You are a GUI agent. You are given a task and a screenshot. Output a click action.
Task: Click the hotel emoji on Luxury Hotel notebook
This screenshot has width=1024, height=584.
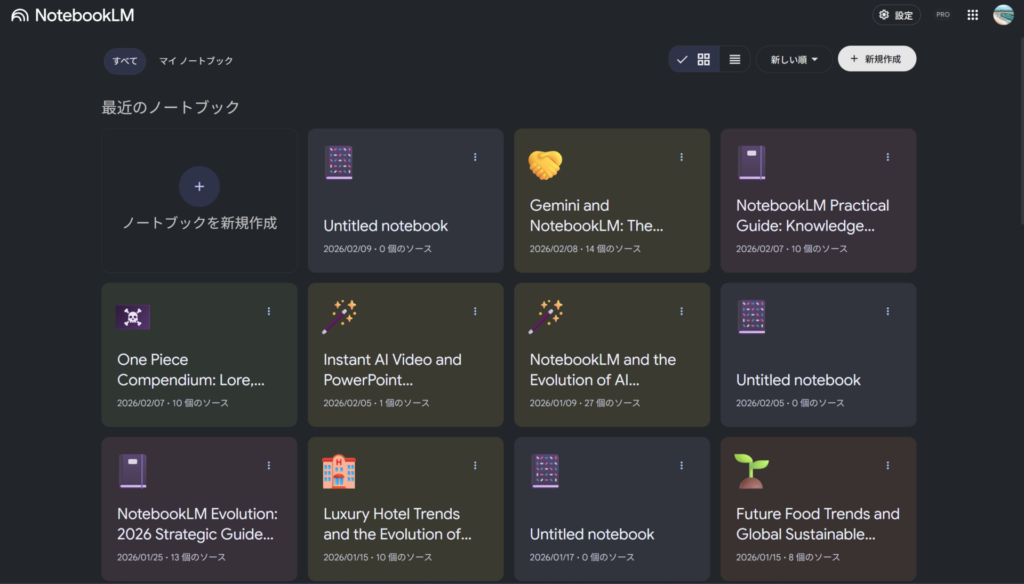click(339, 471)
